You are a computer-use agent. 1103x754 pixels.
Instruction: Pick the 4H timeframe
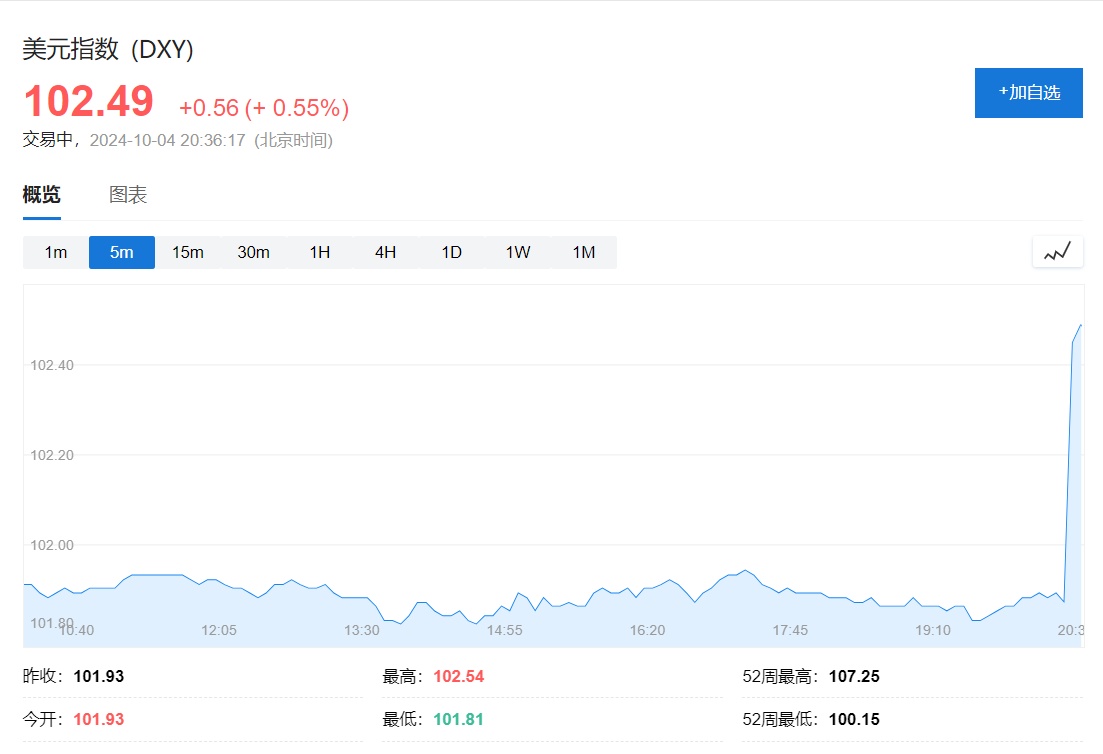386,252
